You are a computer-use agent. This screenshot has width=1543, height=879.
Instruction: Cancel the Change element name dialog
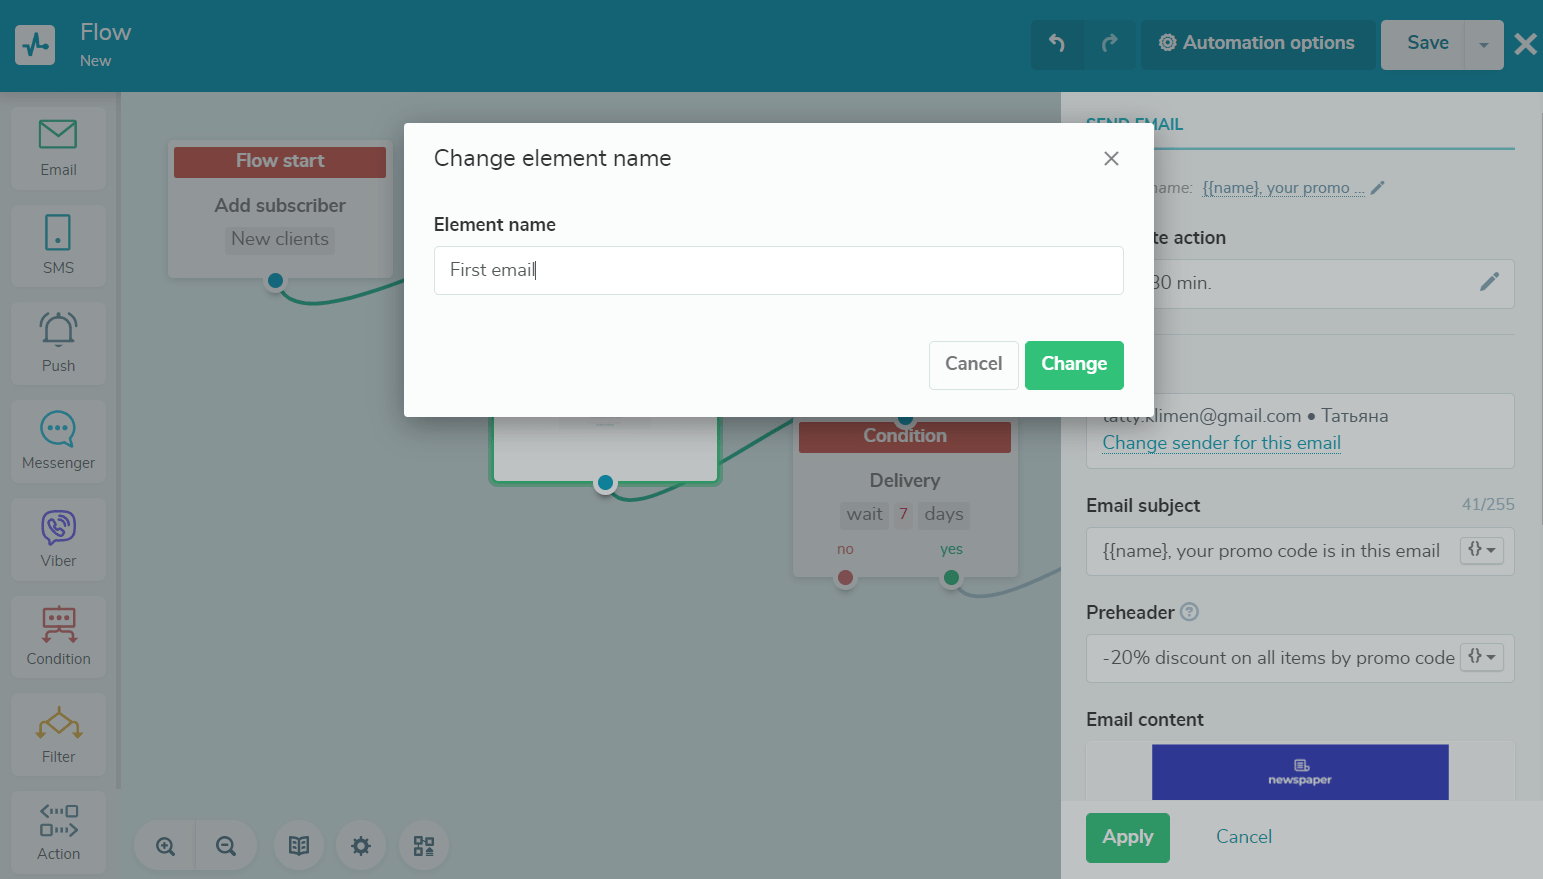coord(973,364)
